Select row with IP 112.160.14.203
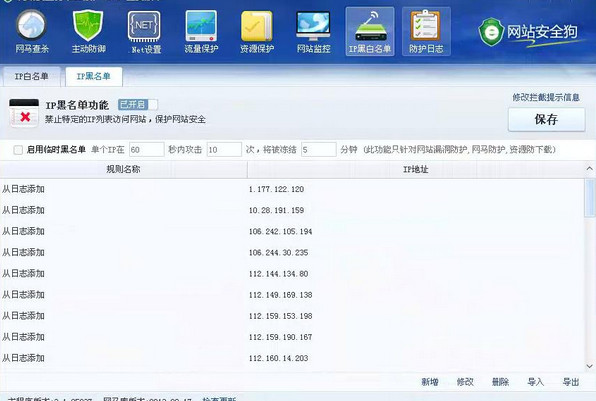 [292, 358]
